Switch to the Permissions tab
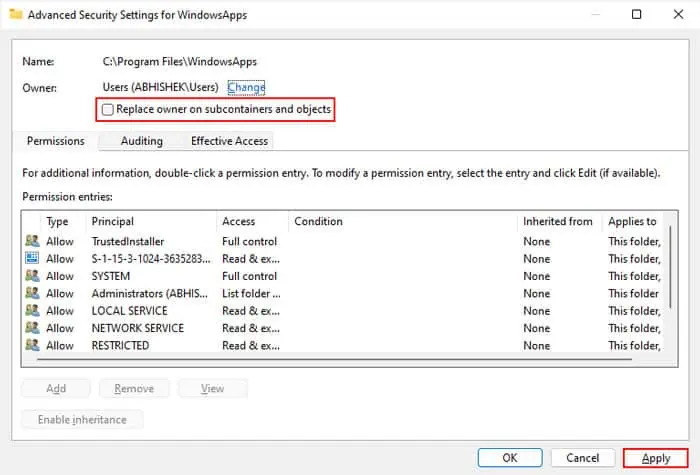The height and width of the screenshot is (475, 700). (x=56, y=141)
